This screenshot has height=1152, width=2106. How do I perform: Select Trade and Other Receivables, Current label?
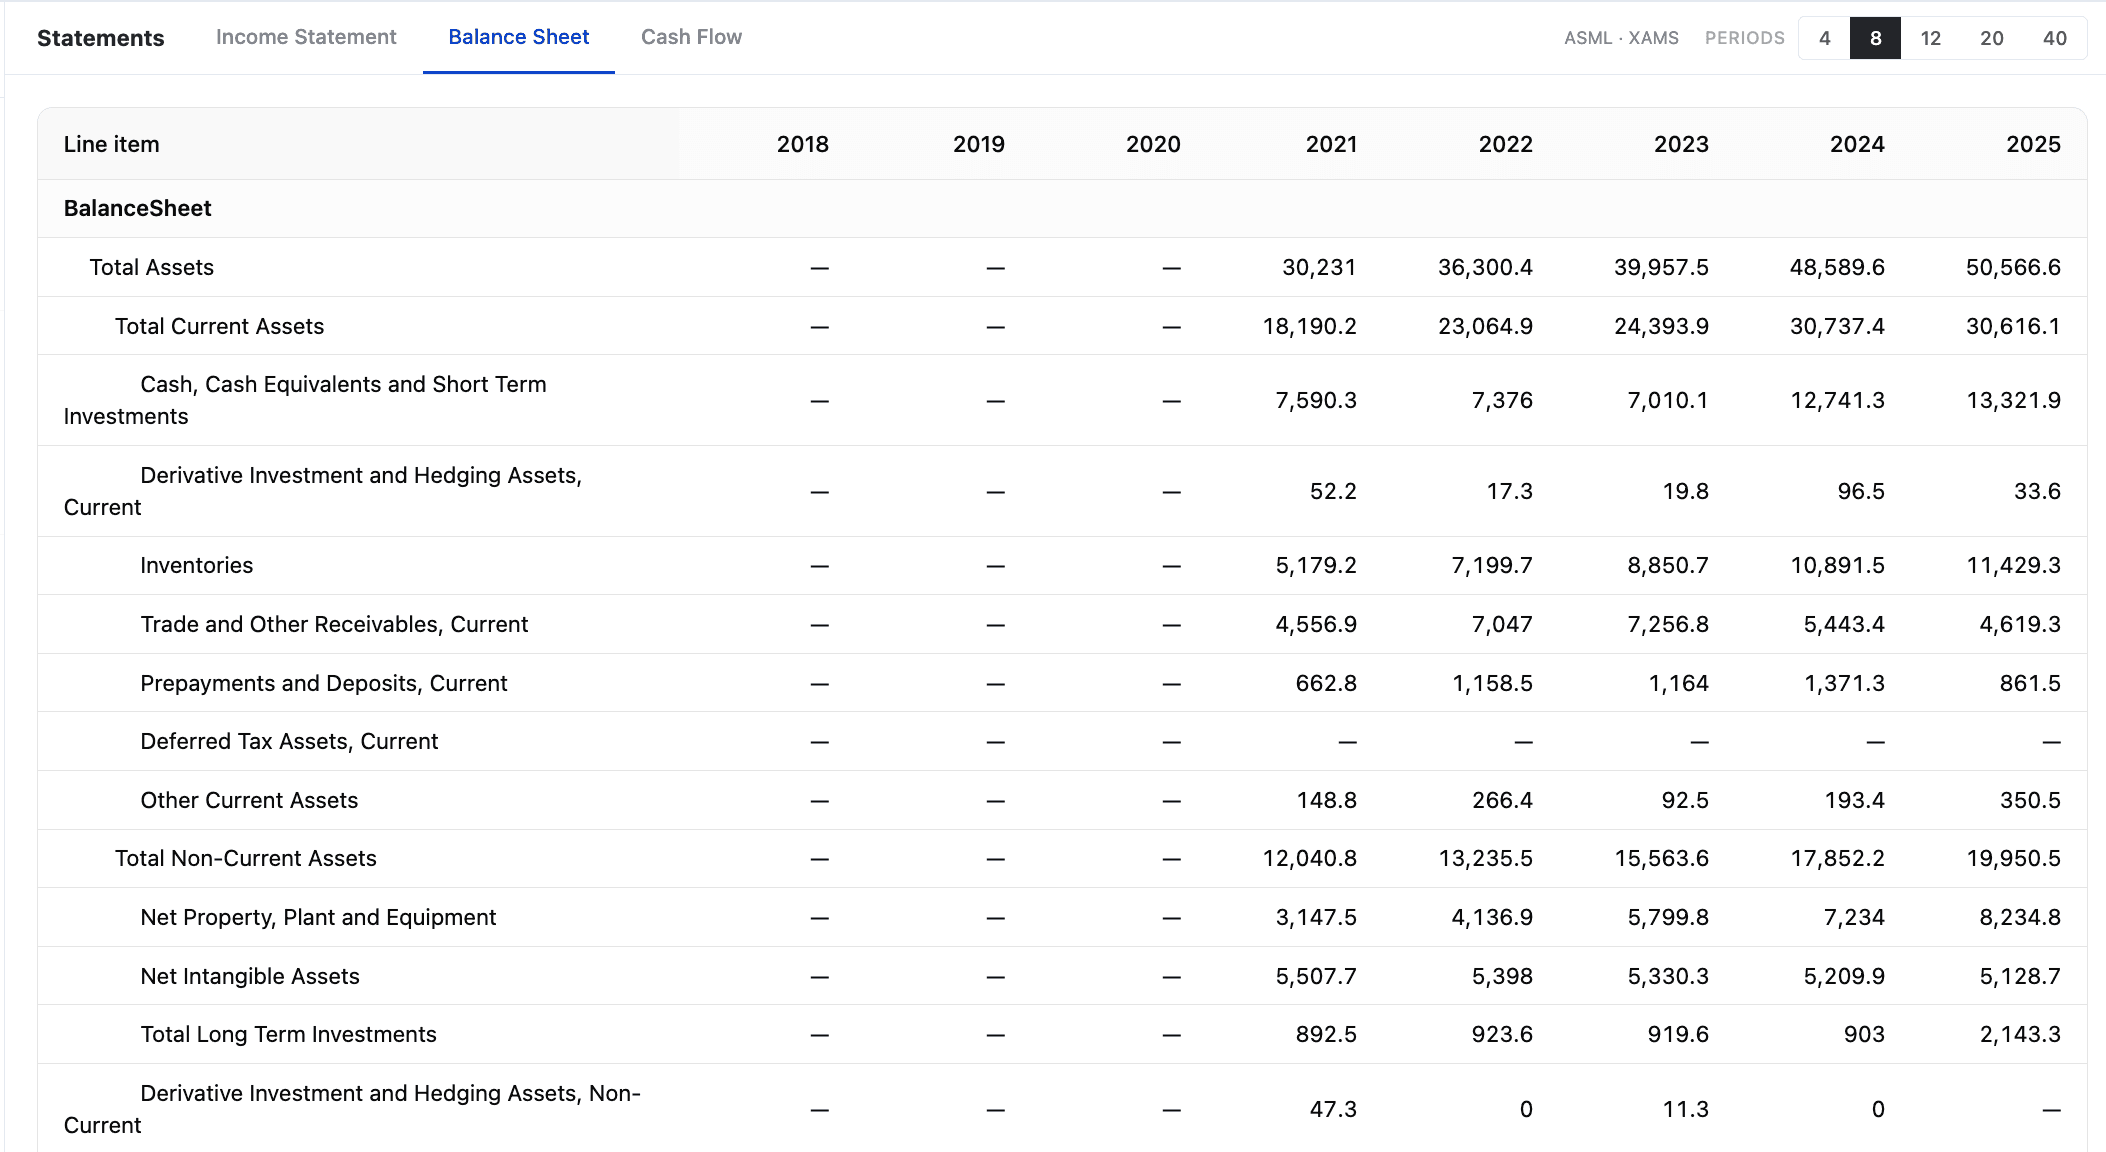click(x=334, y=624)
